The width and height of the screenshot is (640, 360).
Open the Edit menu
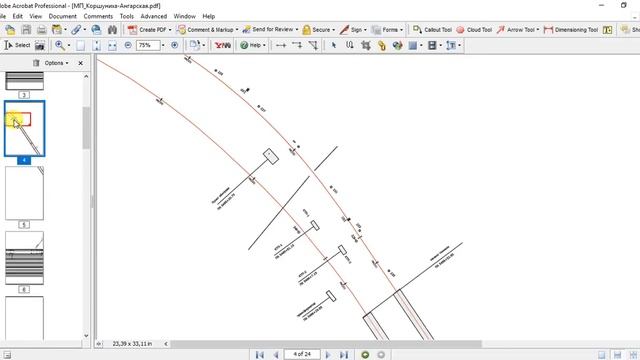click(18, 16)
